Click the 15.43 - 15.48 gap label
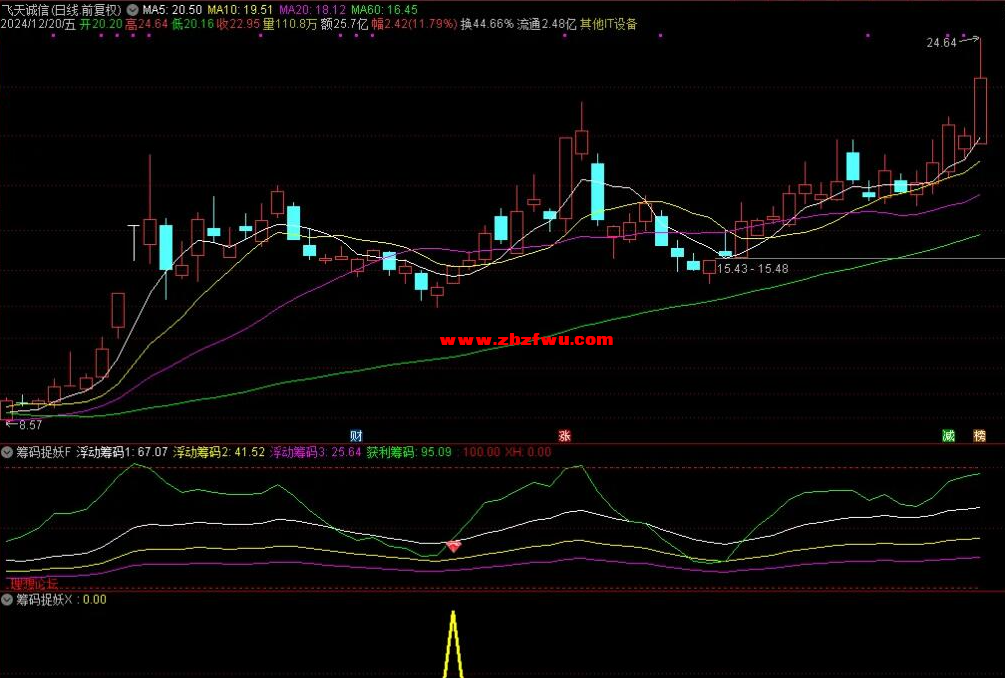The image size is (1005, 678). coord(752,269)
